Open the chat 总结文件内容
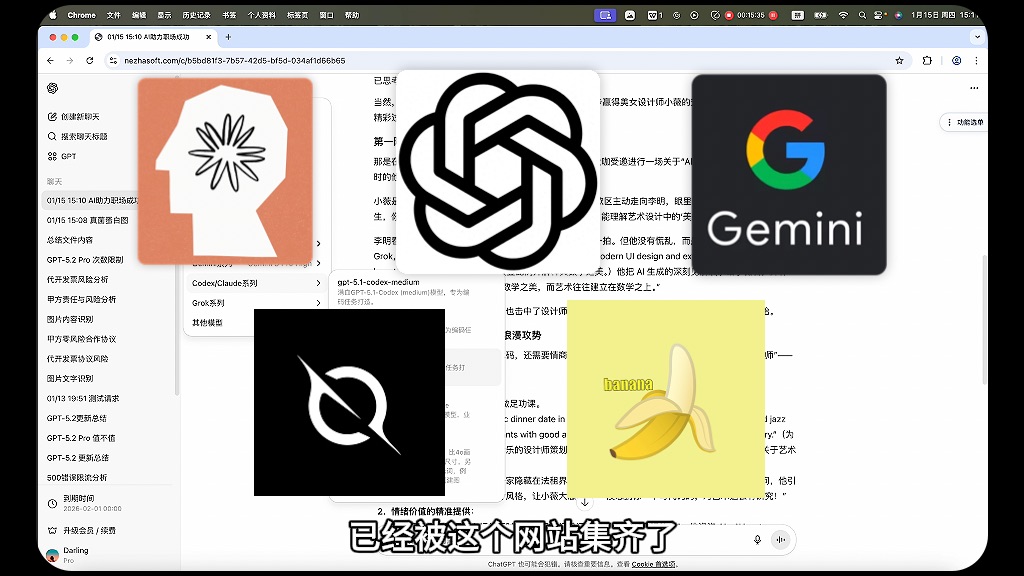This screenshot has width=1024, height=576. [70, 240]
